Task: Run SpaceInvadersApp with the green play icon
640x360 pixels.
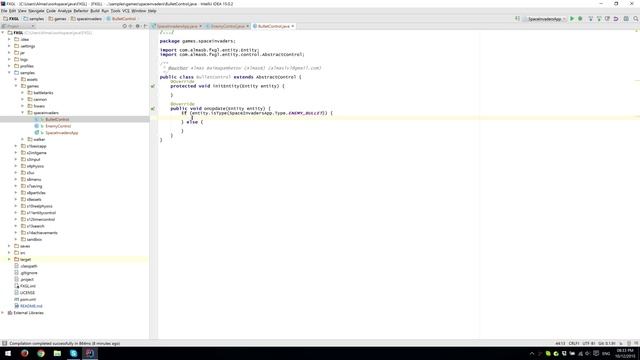Action: (x=572, y=19)
